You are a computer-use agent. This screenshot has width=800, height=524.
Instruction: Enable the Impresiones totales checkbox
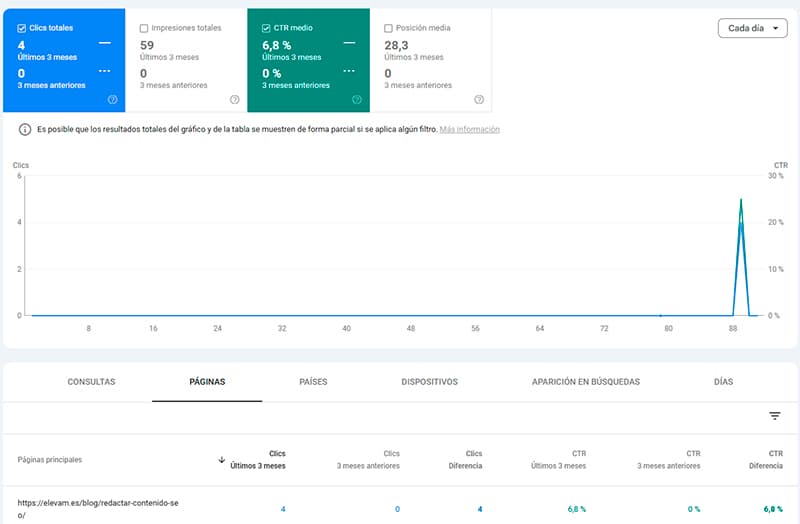[144, 28]
